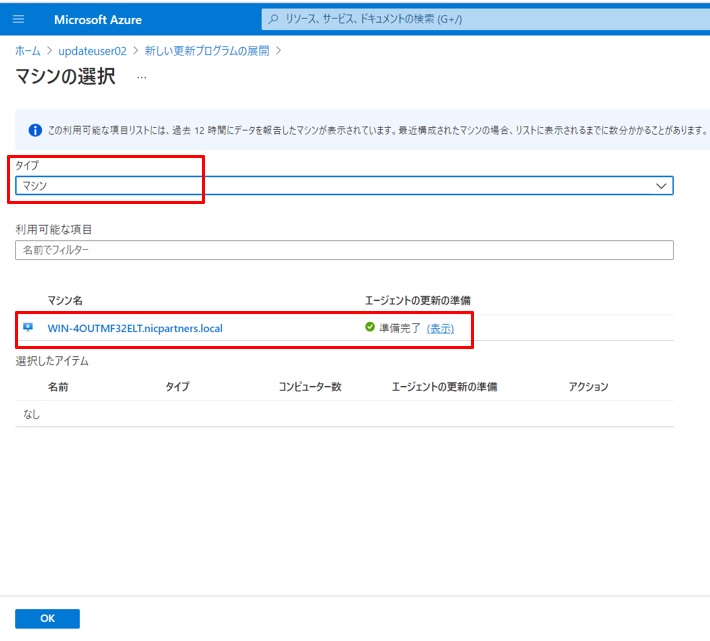The height and width of the screenshot is (641, 710).
Task: Go to ホーム breadcrumb
Action: [x=27, y=50]
